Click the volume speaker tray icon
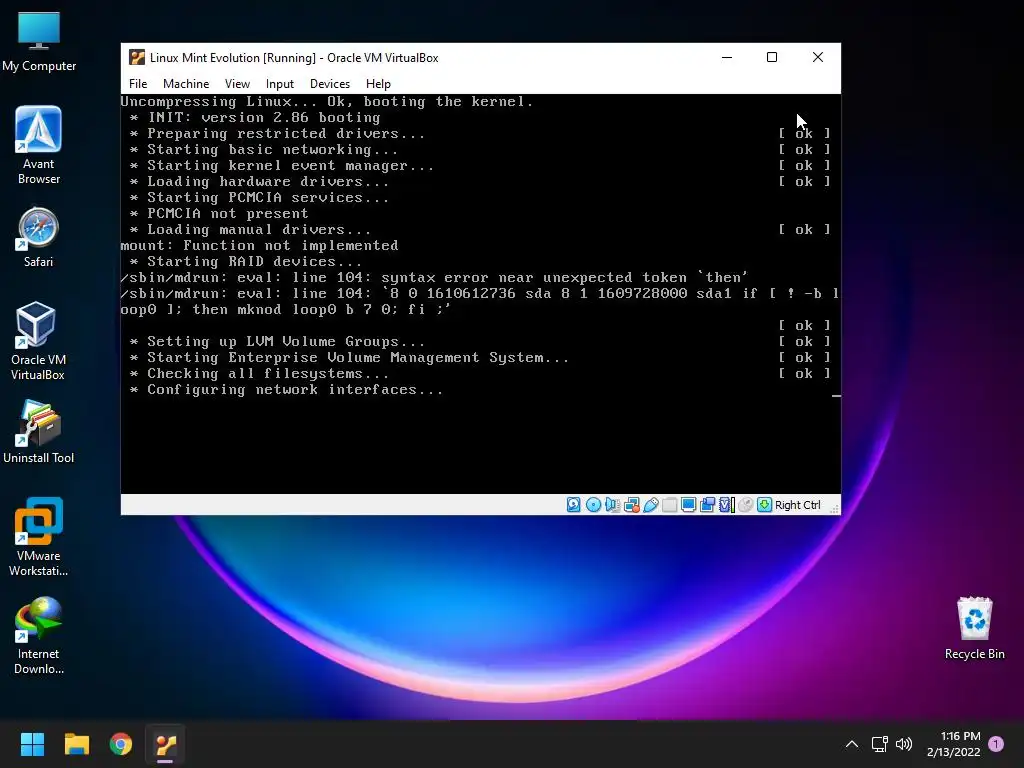Screen dimensions: 1024x768 pyautogui.click(x=904, y=744)
